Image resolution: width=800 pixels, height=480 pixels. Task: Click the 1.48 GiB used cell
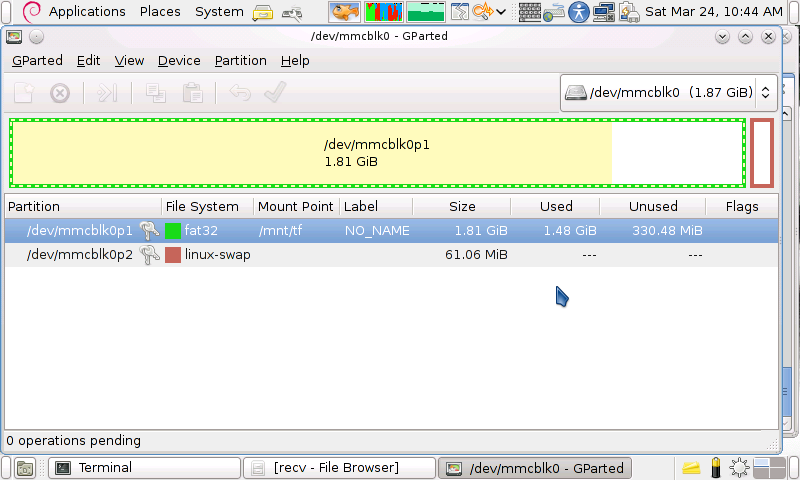570,231
